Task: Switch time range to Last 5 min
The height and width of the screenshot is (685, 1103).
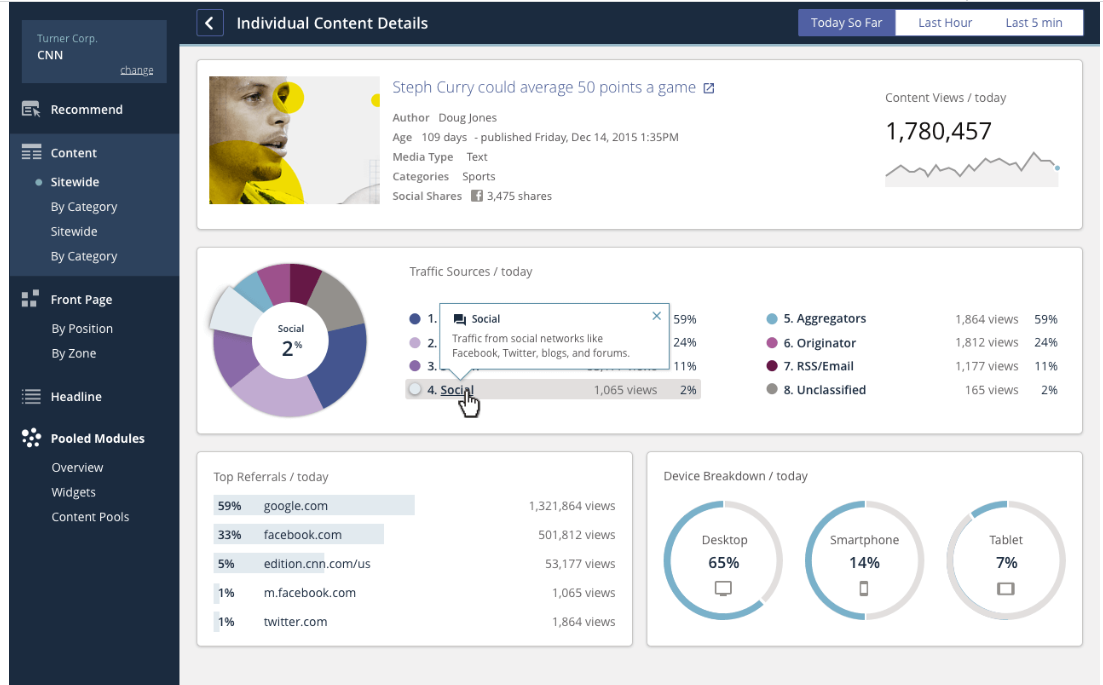Action: point(1033,23)
